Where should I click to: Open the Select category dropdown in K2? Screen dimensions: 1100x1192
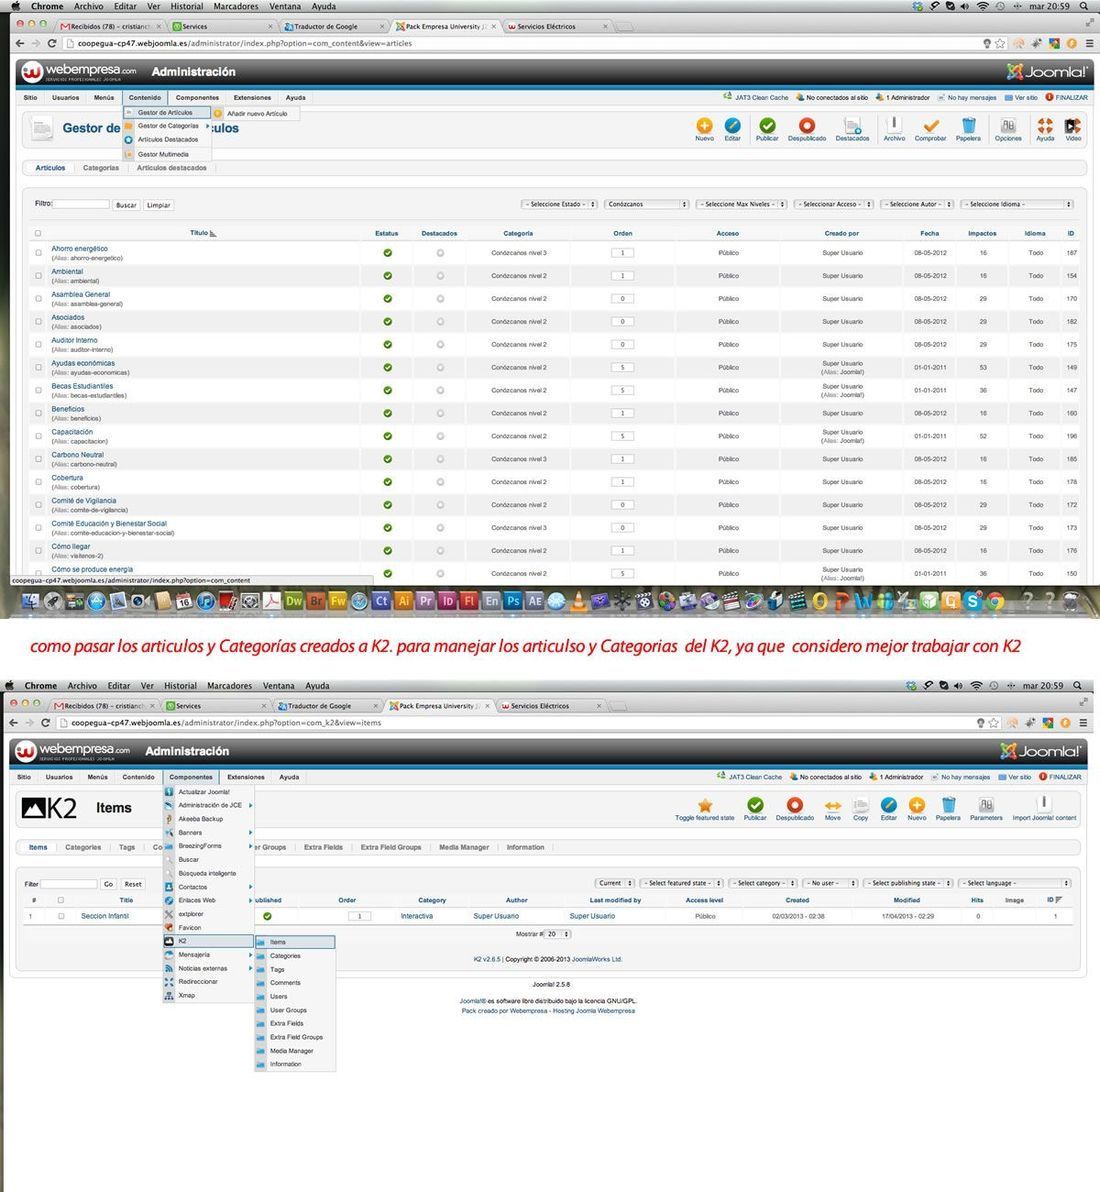pyautogui.click(x=763, y=883)
